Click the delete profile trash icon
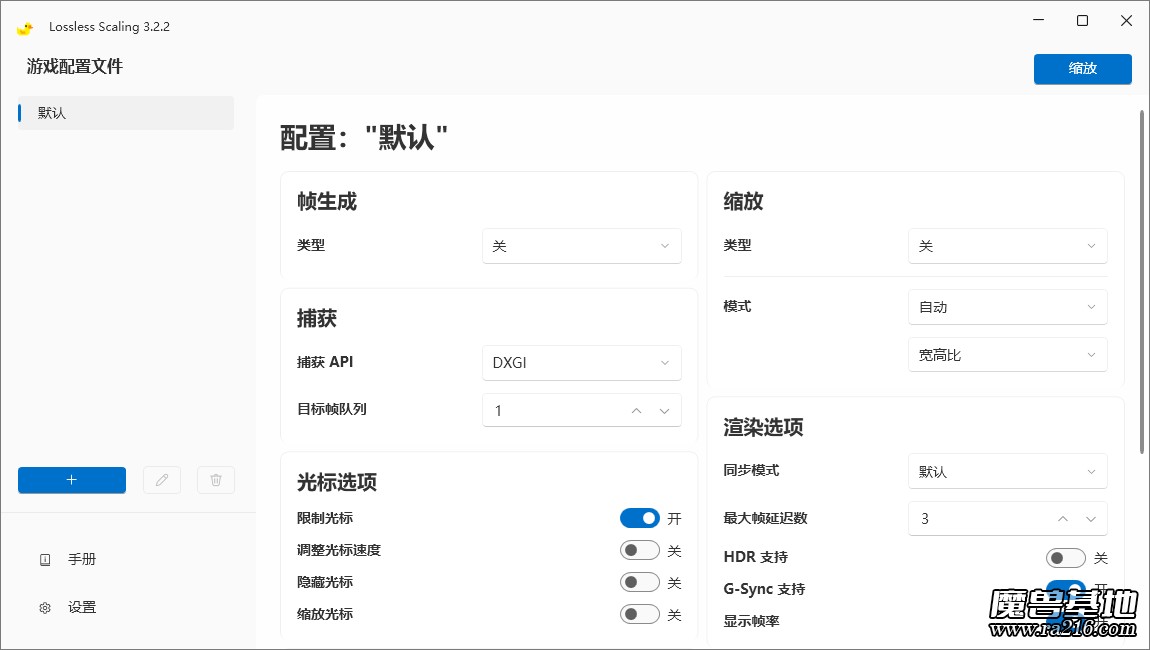 (216, 480)
